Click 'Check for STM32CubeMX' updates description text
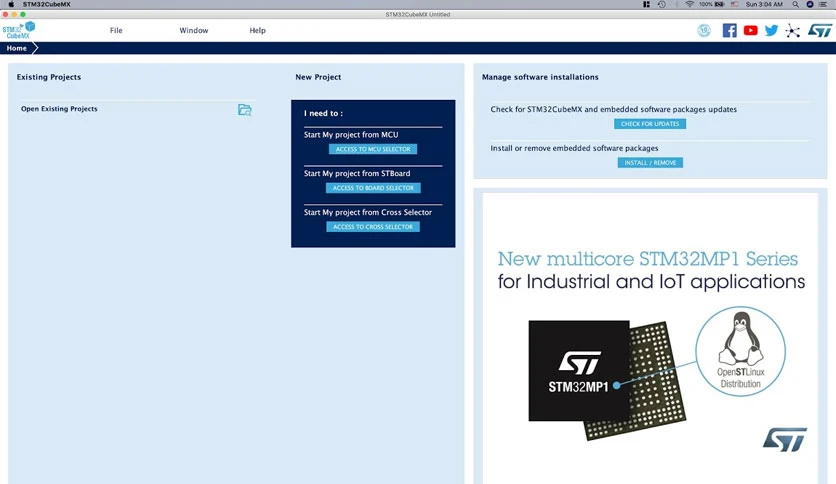This screenshot has height=484, width=836. pos(613,109)
